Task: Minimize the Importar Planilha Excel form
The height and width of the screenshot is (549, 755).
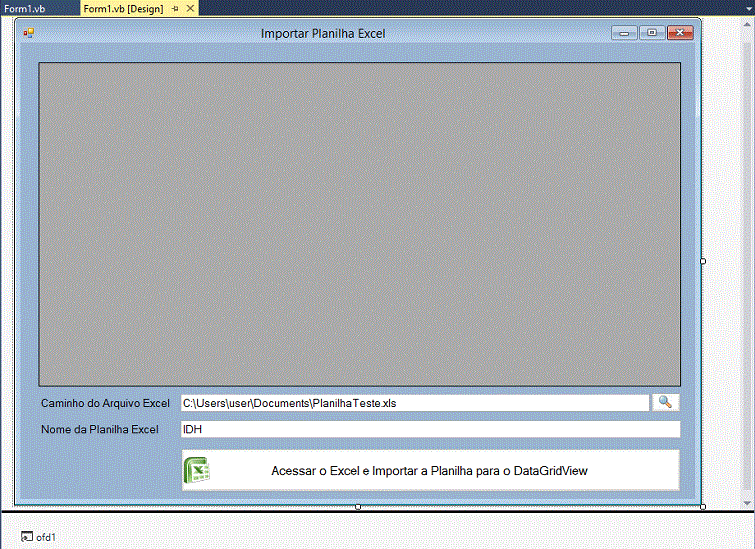Action: [x=624, y=33]
